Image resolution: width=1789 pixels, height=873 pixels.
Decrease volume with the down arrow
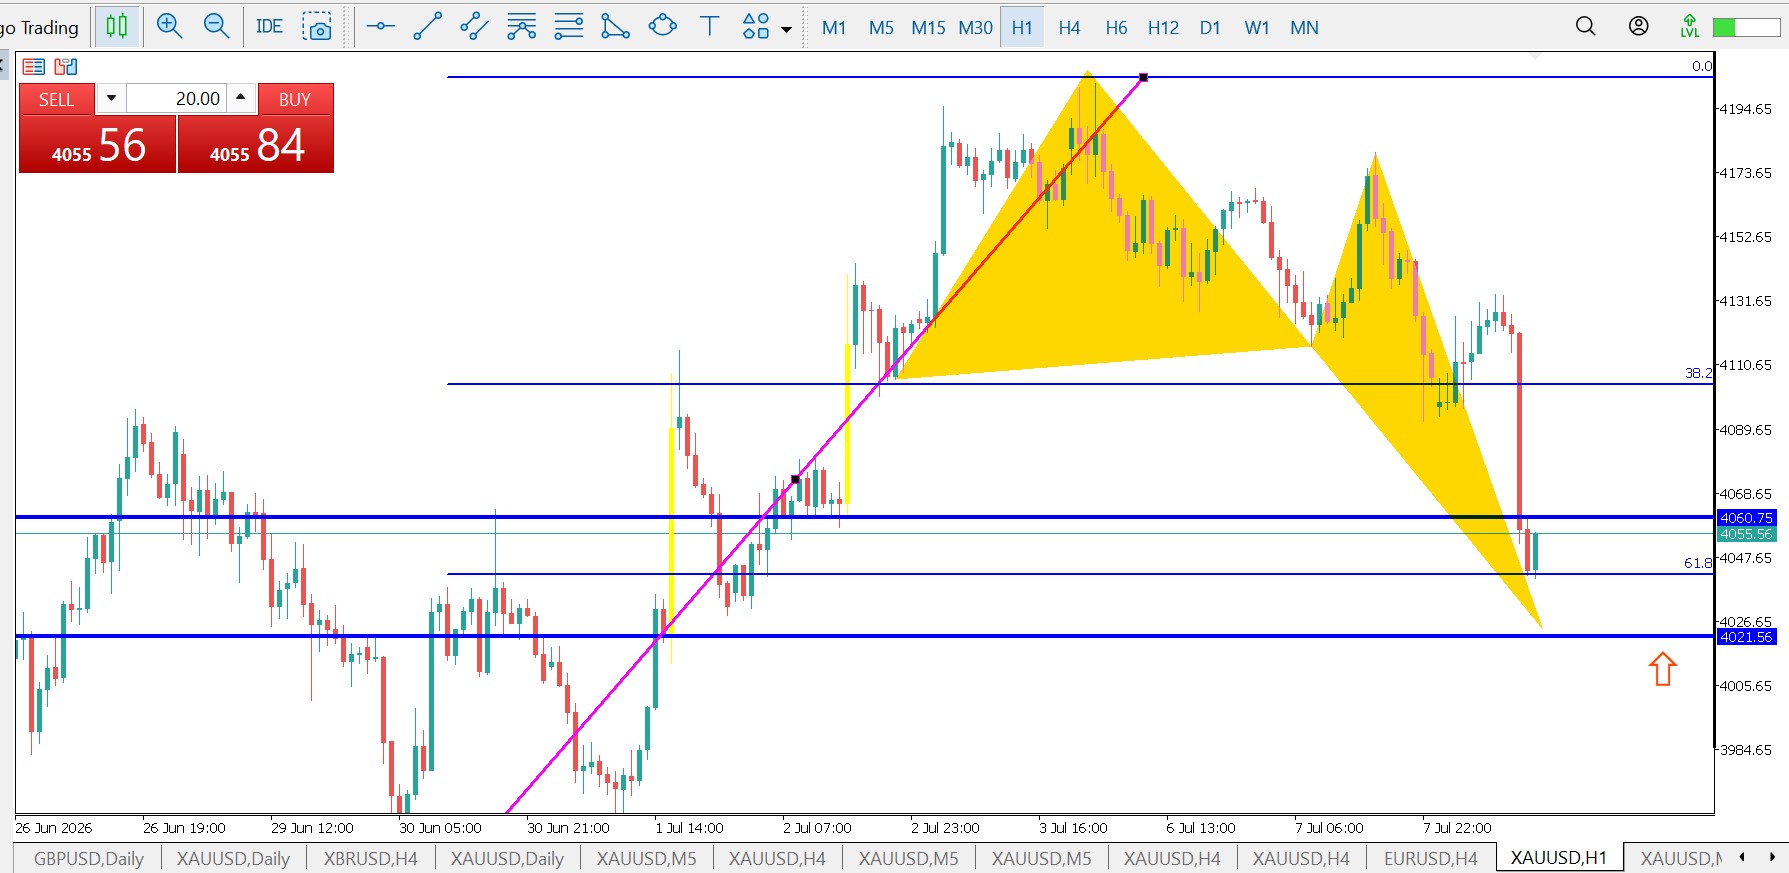coord(111,98)
